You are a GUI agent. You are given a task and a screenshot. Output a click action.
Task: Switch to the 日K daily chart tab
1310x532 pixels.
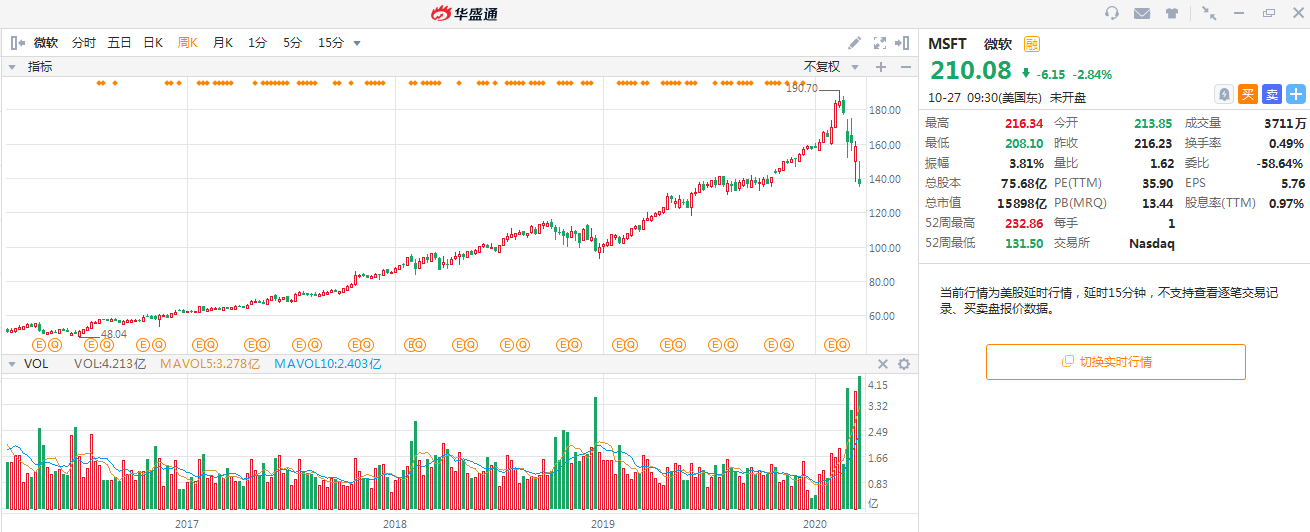click(153, 43)
